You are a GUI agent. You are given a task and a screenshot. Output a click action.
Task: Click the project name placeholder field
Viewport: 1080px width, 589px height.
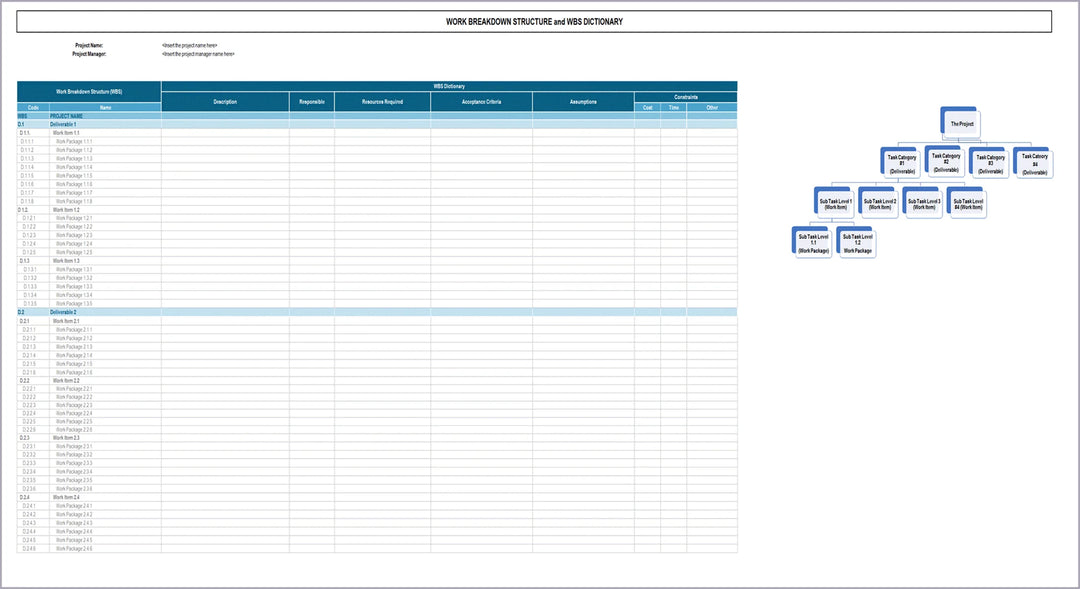tap(190, 46)
